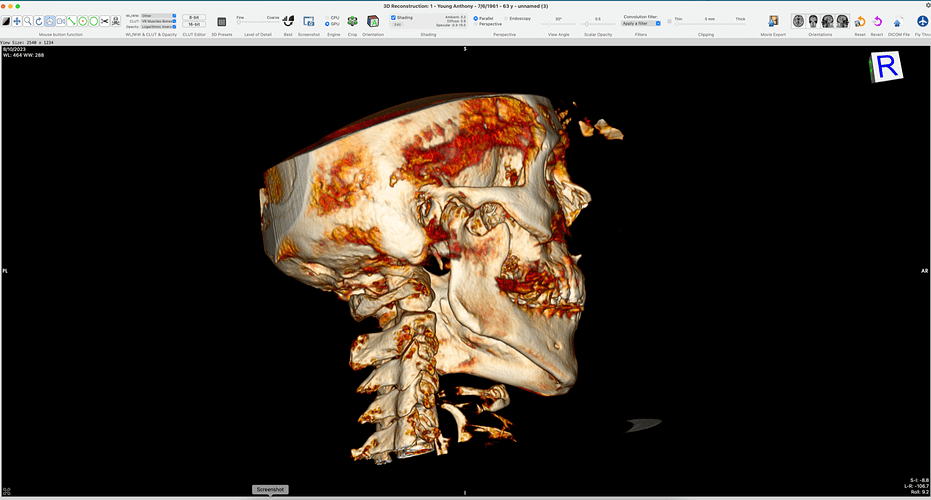Select the 3D rotate tool
Image resolution: width=931 pixels, height=500 pixels.
[x=50, y=21]
